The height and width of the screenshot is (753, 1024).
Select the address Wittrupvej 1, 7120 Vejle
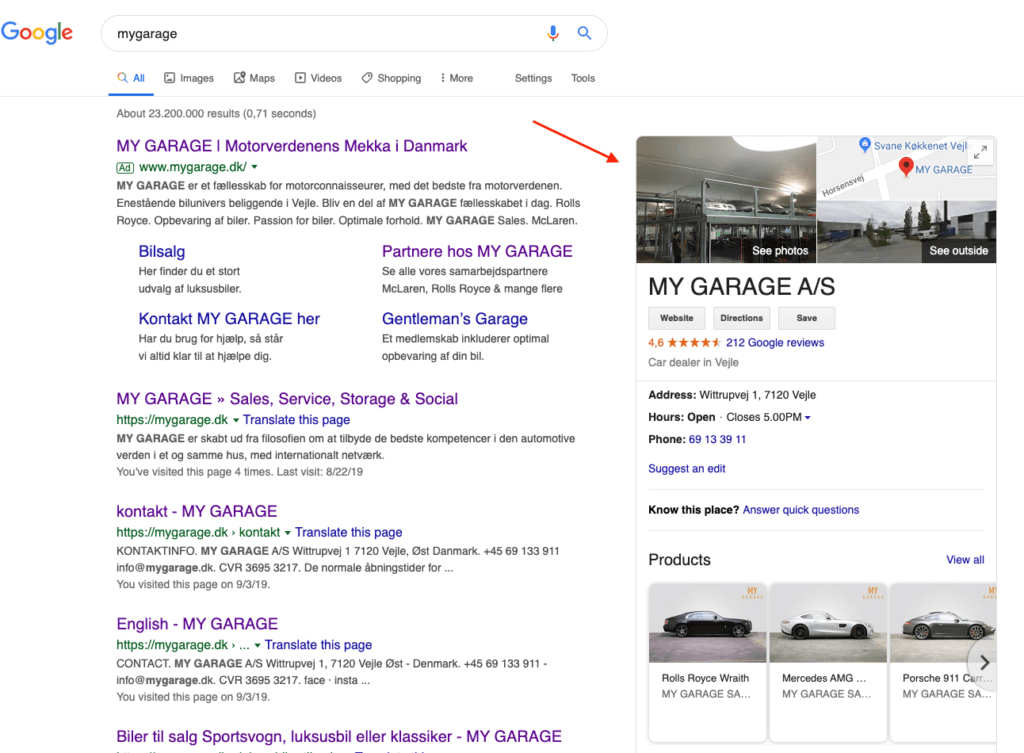pos(757,395)
